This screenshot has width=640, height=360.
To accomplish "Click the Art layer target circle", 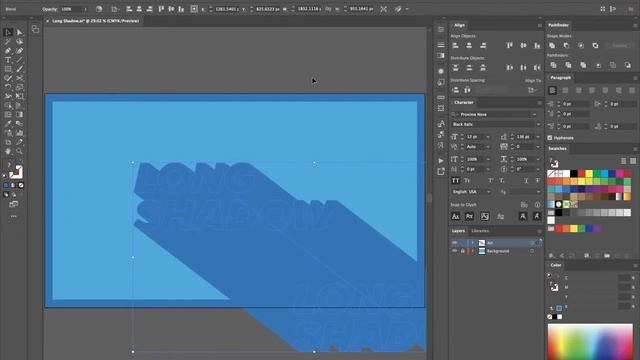I will (x=532, y=243).
